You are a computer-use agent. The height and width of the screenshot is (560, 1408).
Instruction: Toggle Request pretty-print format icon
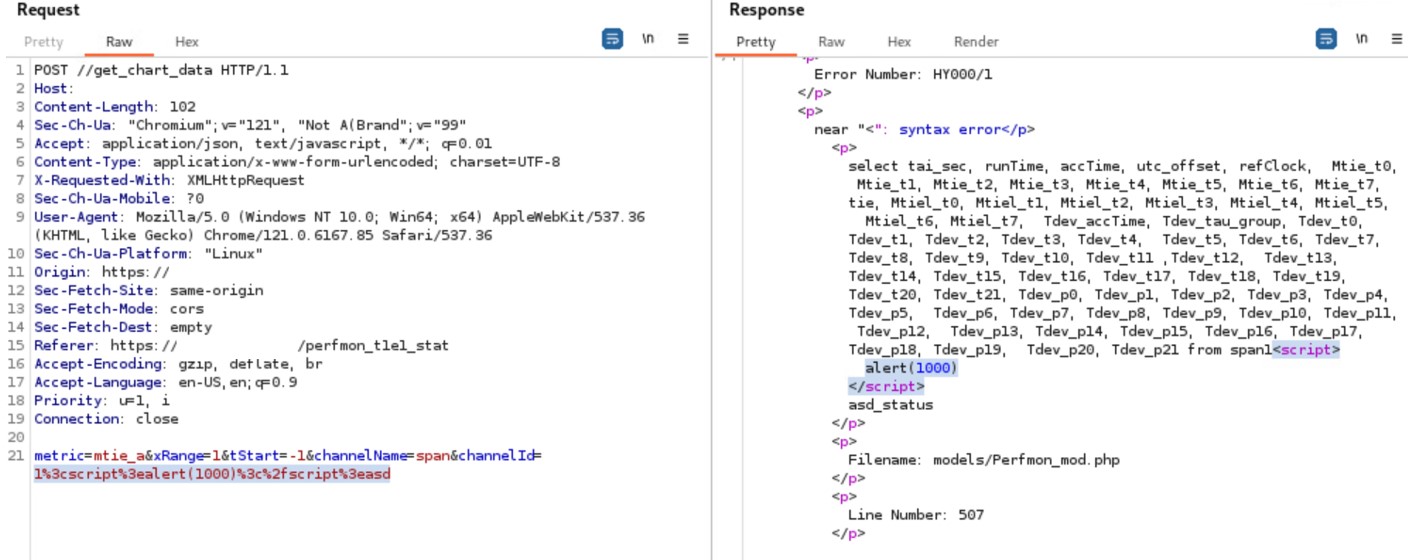612,39
